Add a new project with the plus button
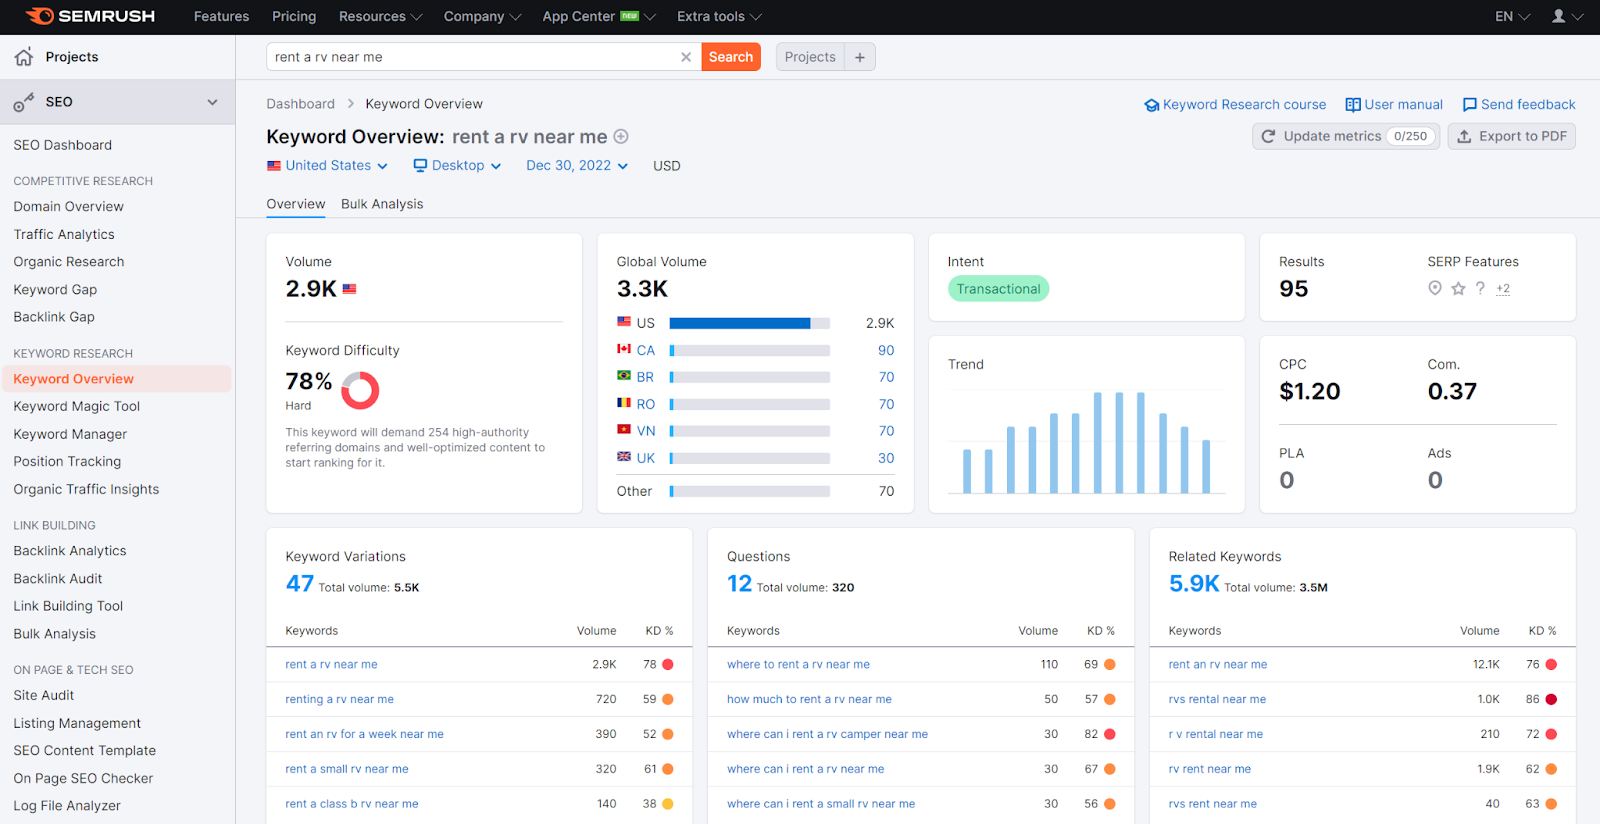 coord(860,57)
